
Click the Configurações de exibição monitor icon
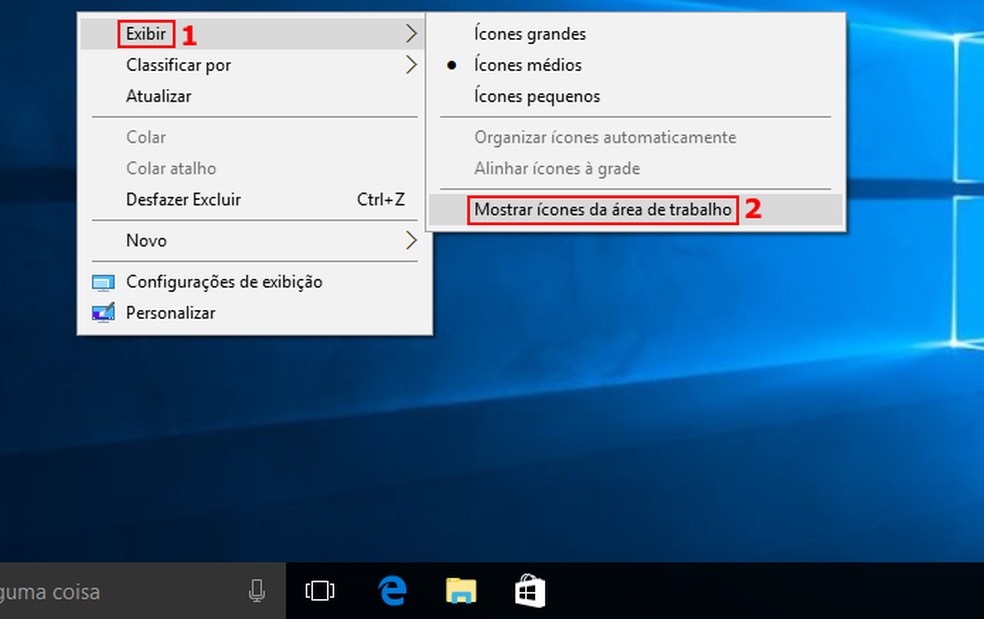104,283
